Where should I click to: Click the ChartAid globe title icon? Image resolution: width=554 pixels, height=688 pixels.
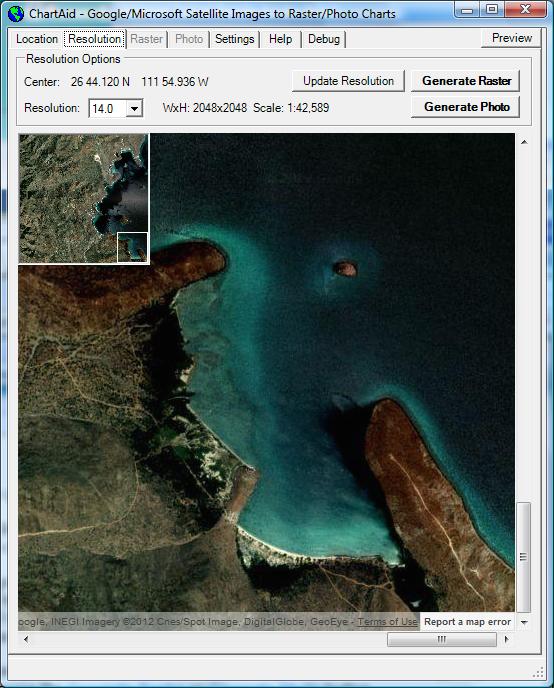(x=16, y=14)
